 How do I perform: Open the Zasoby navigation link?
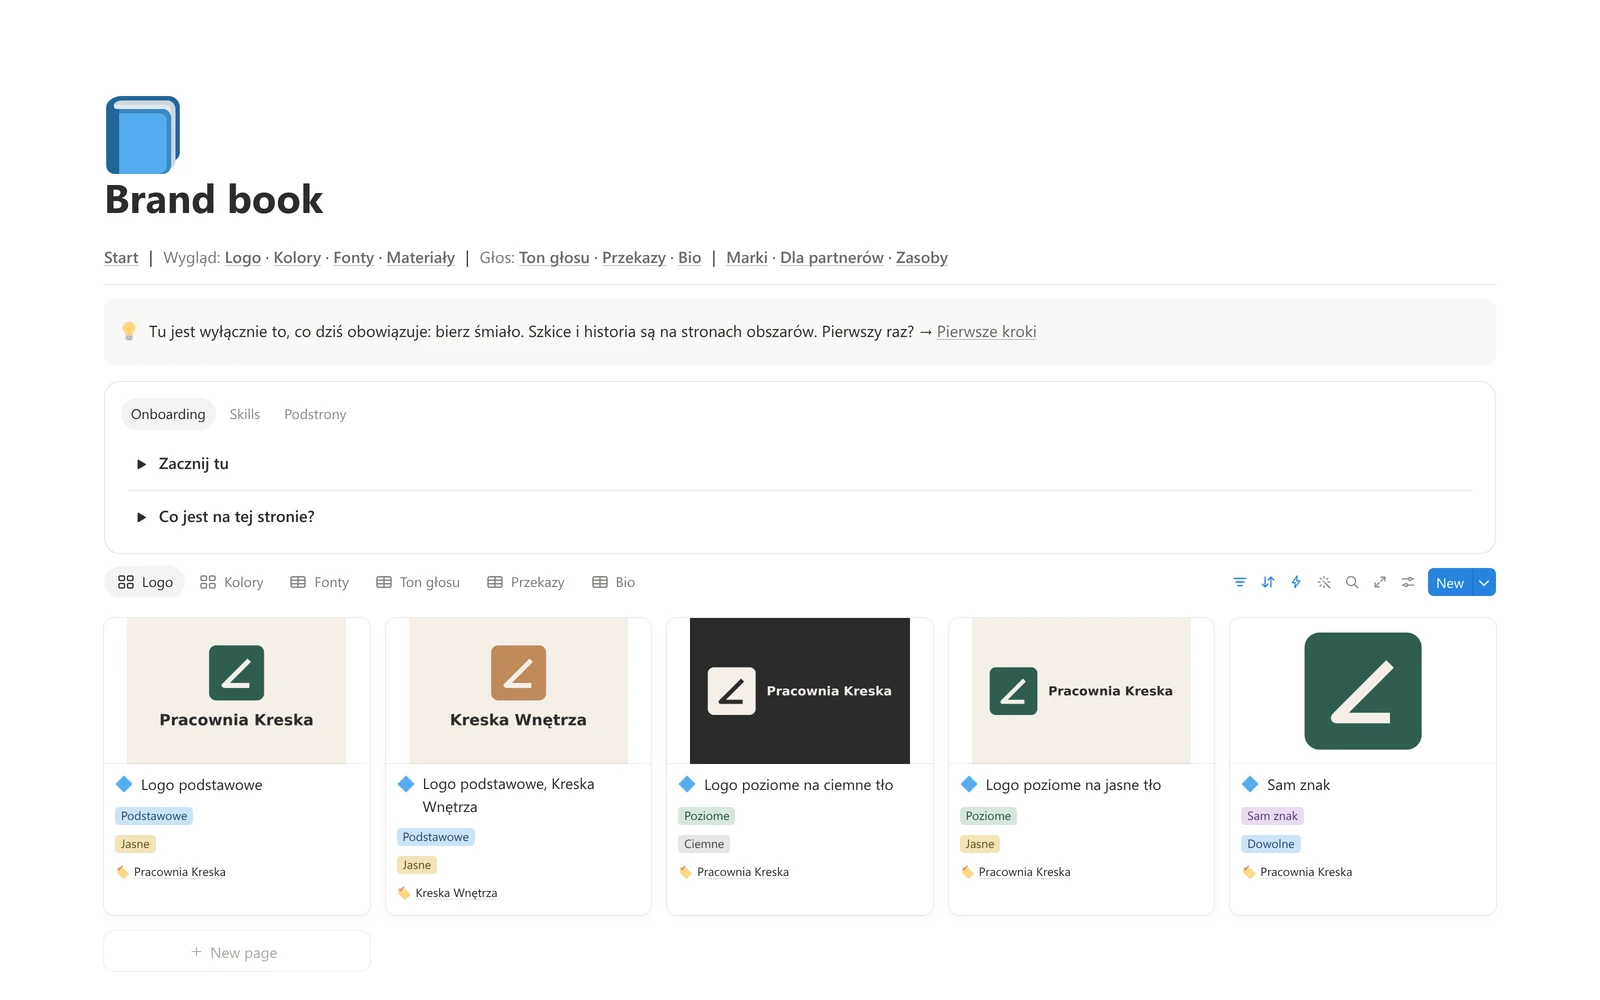[922, 257]
